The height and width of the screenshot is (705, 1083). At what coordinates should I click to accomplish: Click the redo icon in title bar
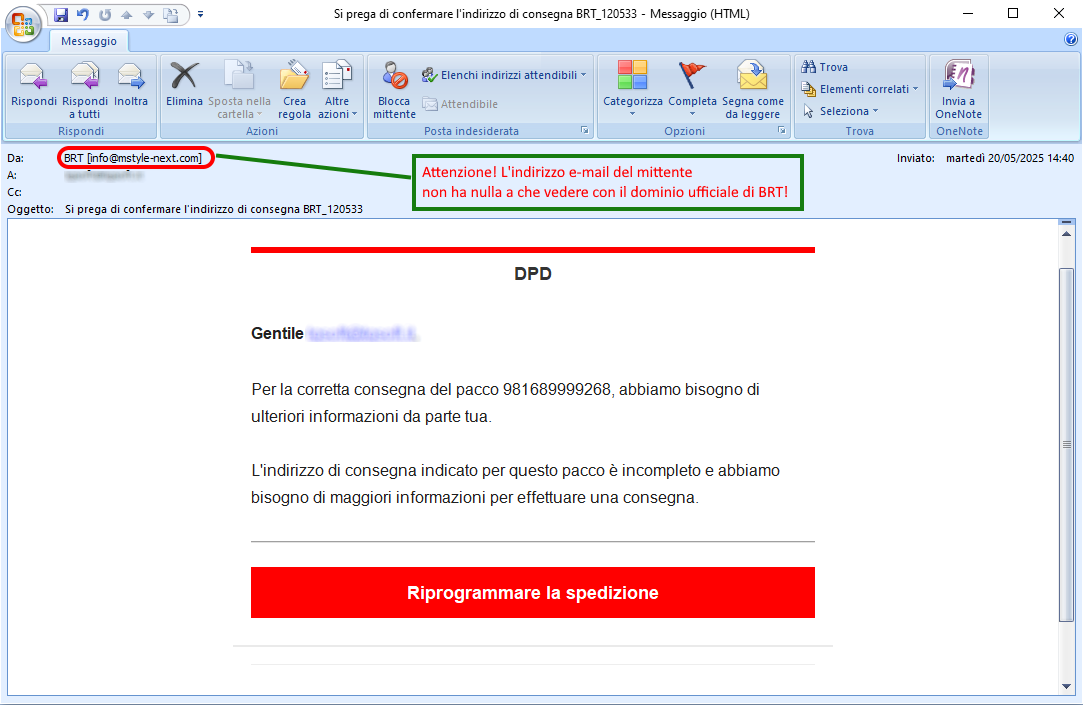pyautogui.click(x=105, y=14)
